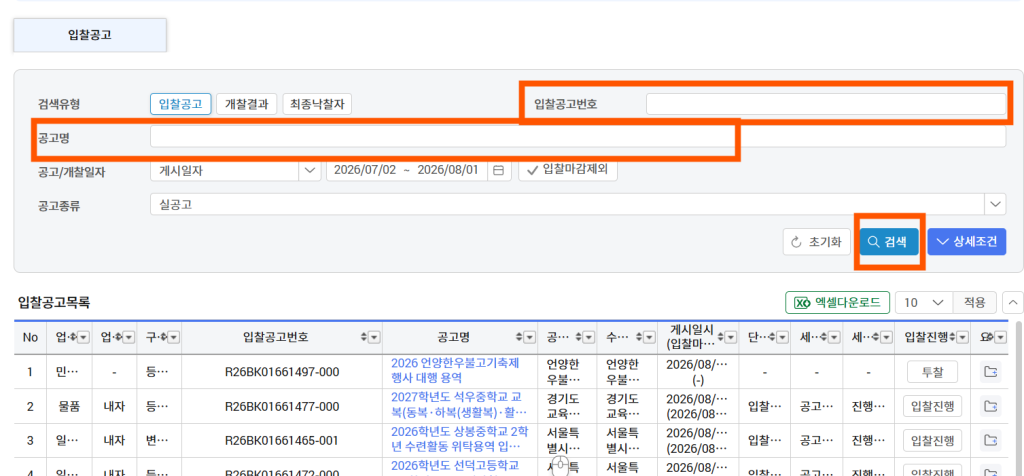The width and height of the screenshot is (1024, 476).
Task: Switch to the 입찰공고 tab
Action: pyautogui.click(x=89, y=35)
